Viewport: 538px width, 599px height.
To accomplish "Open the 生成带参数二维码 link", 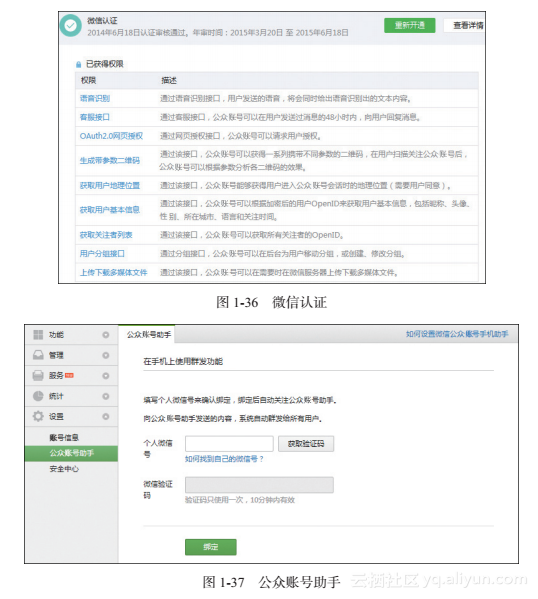I will click(x=110, y=160).
